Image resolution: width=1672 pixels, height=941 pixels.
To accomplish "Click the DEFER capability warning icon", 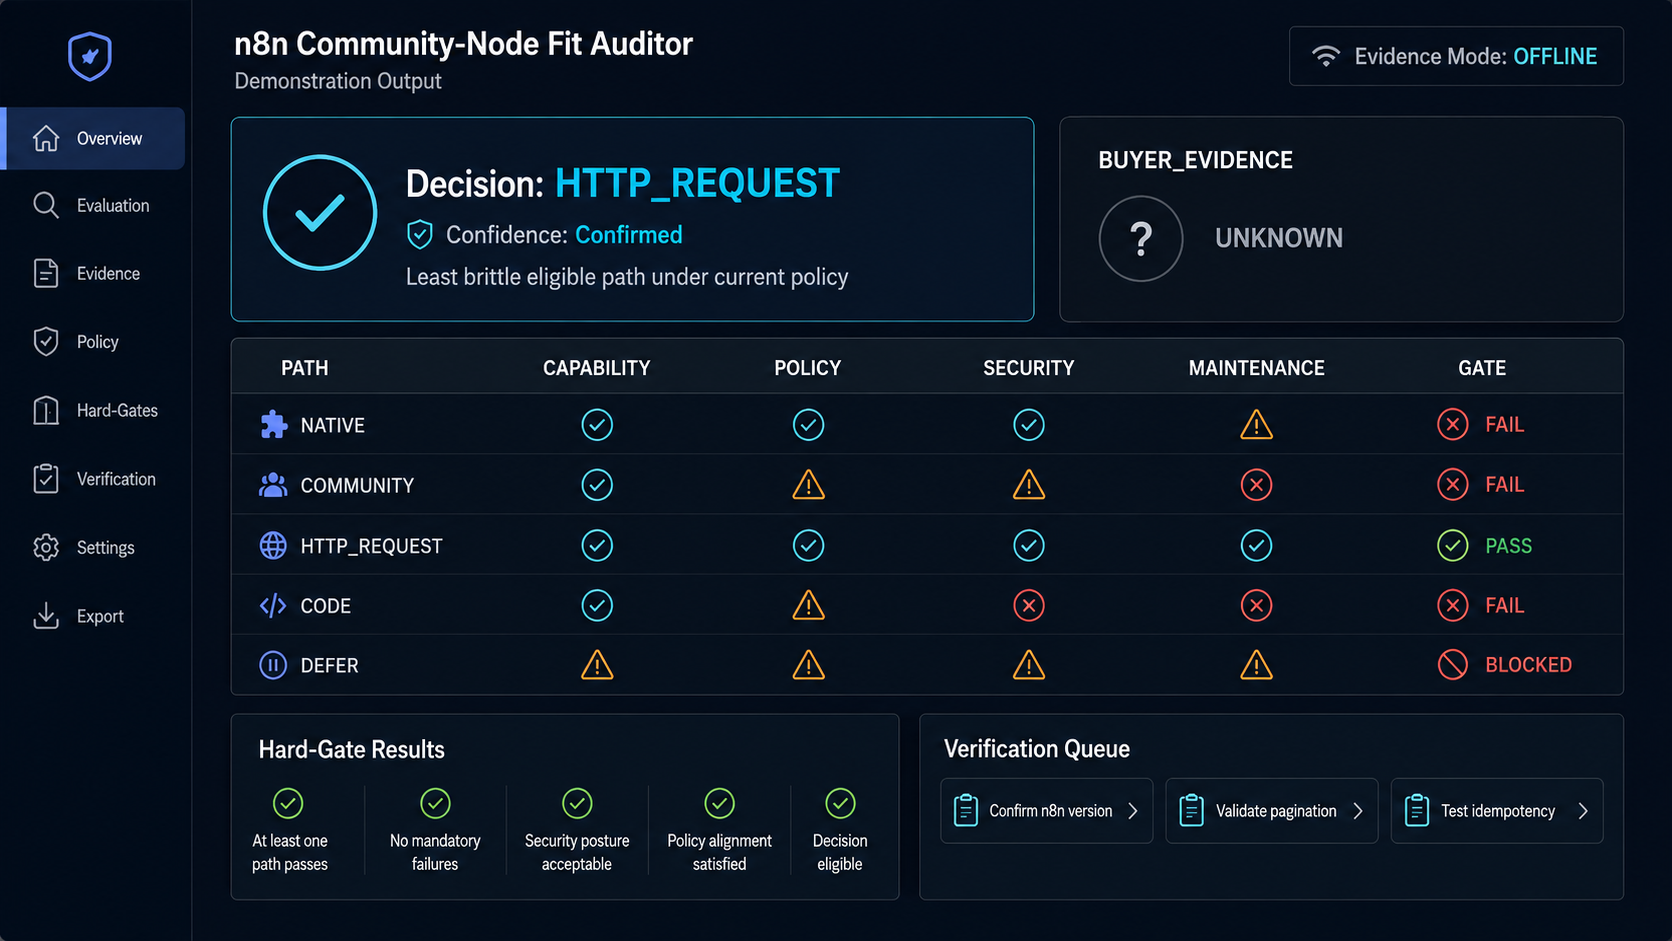I will tap(597, 665).
